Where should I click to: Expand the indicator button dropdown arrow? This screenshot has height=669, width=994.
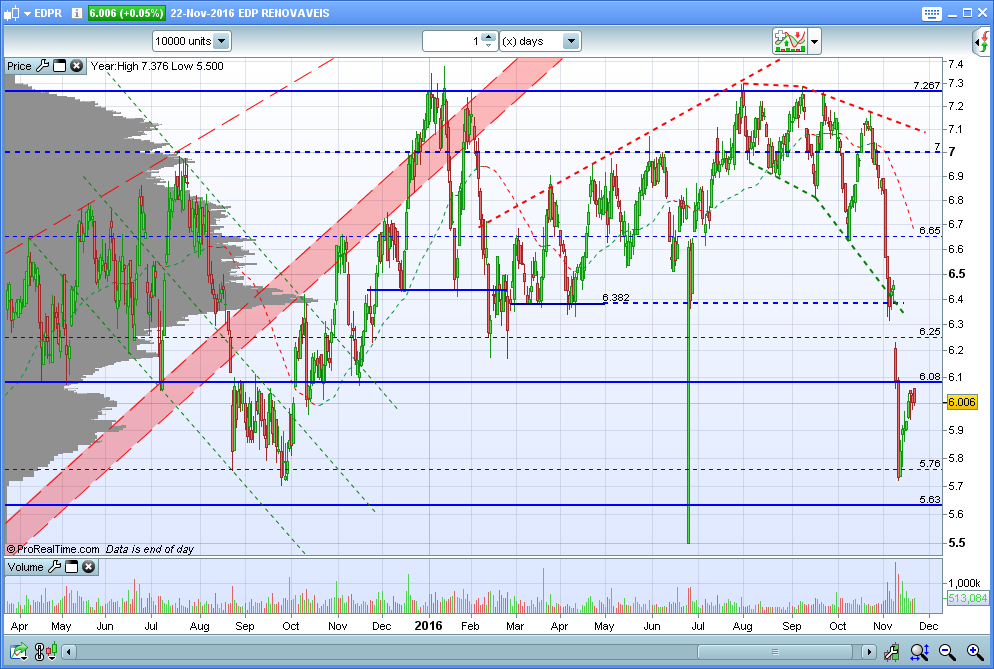click(815, 42)
